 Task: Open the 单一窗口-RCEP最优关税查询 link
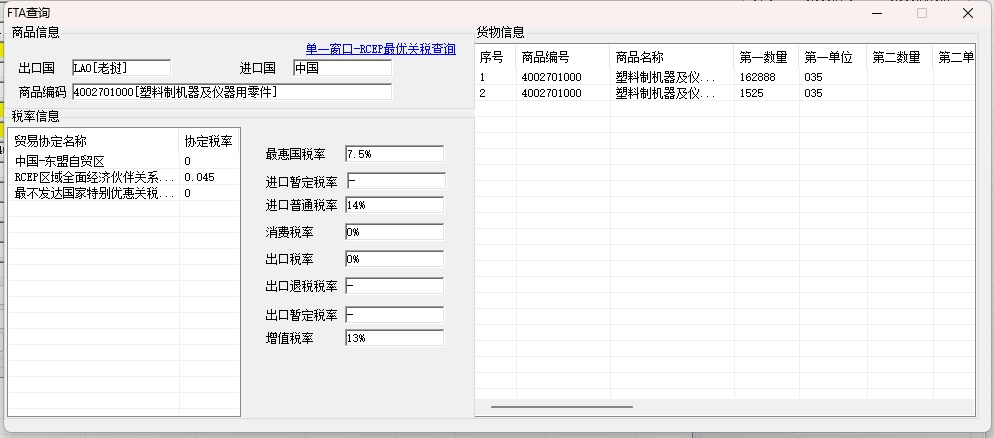pyautogui.click(x=380, y=49)
